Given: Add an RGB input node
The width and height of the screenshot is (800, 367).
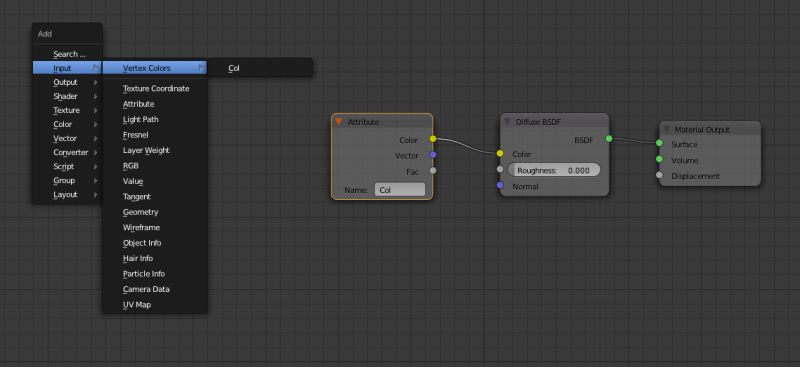Looking at the screenshot, I should pos(155,165).
